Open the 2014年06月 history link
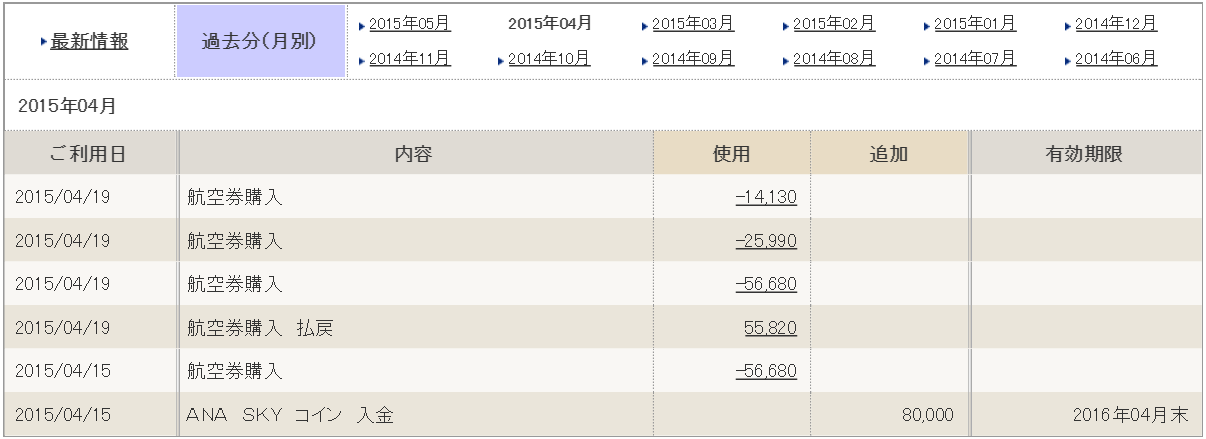Viewport: 1206px width, 439px height. tap(1116, 59)
